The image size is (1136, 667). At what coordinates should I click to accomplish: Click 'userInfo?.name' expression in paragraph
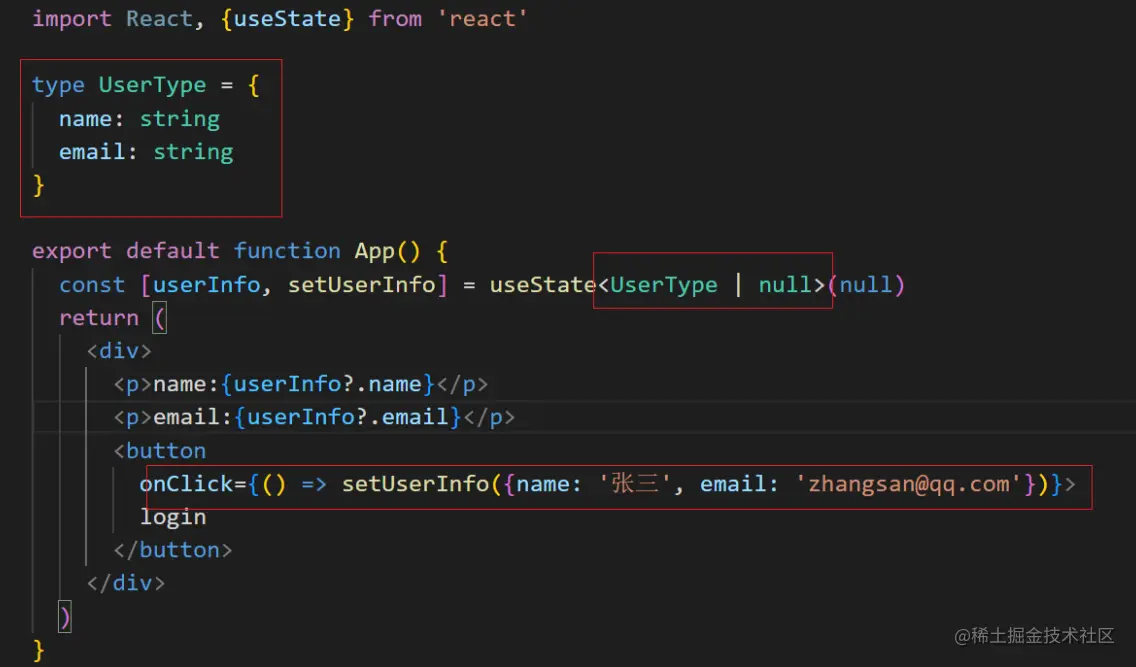(327, 384)
